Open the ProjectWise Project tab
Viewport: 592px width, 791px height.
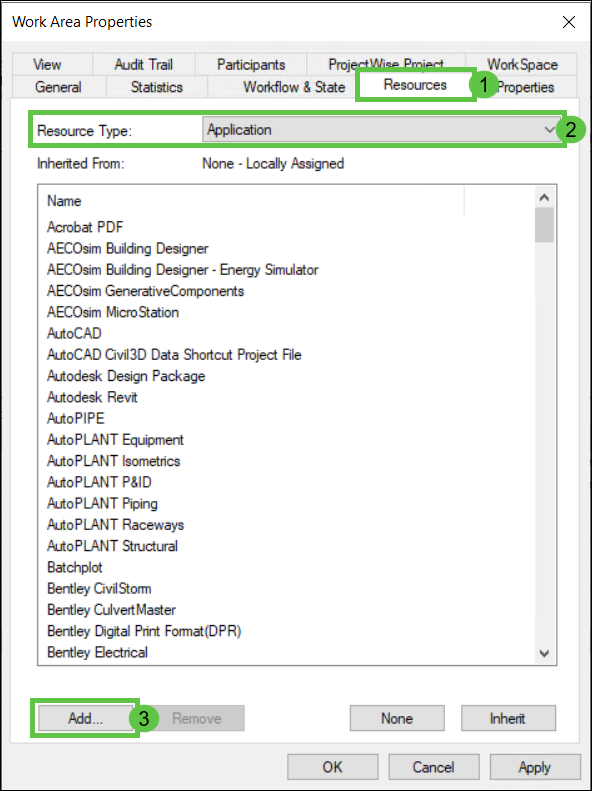coord(386,64)
